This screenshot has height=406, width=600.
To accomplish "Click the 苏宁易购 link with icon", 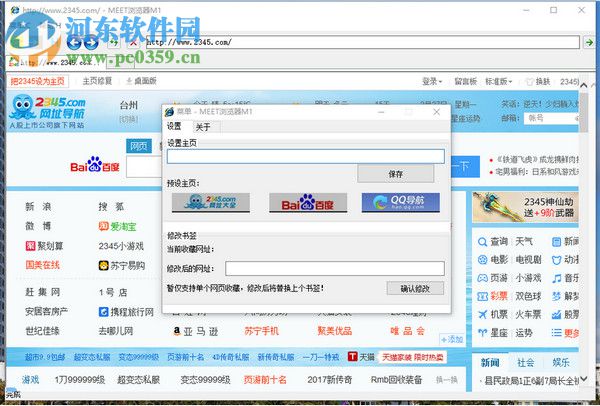I will 122,265.
